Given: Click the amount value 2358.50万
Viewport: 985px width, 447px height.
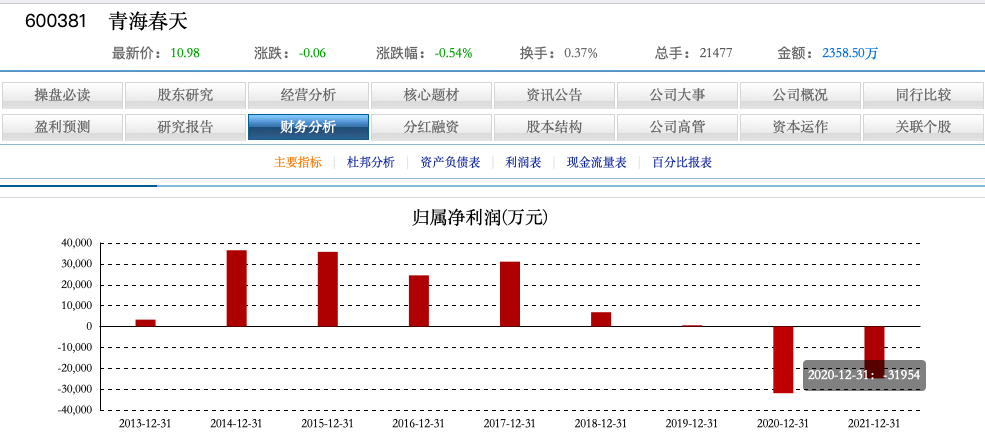Looking at the screenshot, I should coord(851,53).
